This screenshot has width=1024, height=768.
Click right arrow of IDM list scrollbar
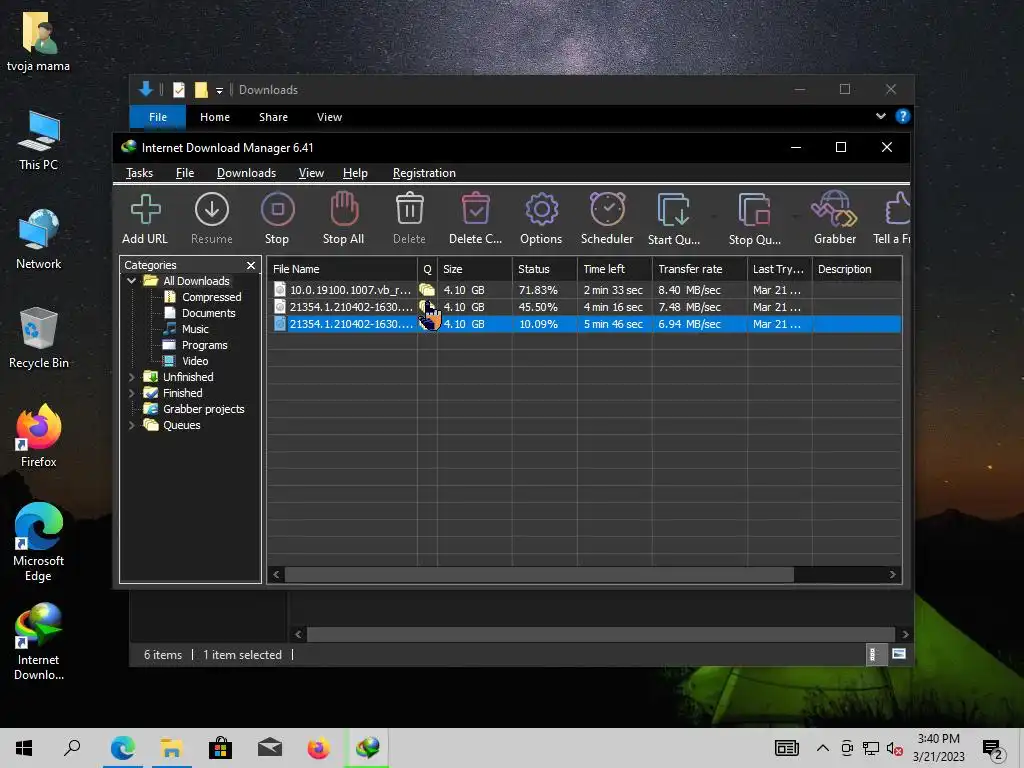(x=892, y=575)
